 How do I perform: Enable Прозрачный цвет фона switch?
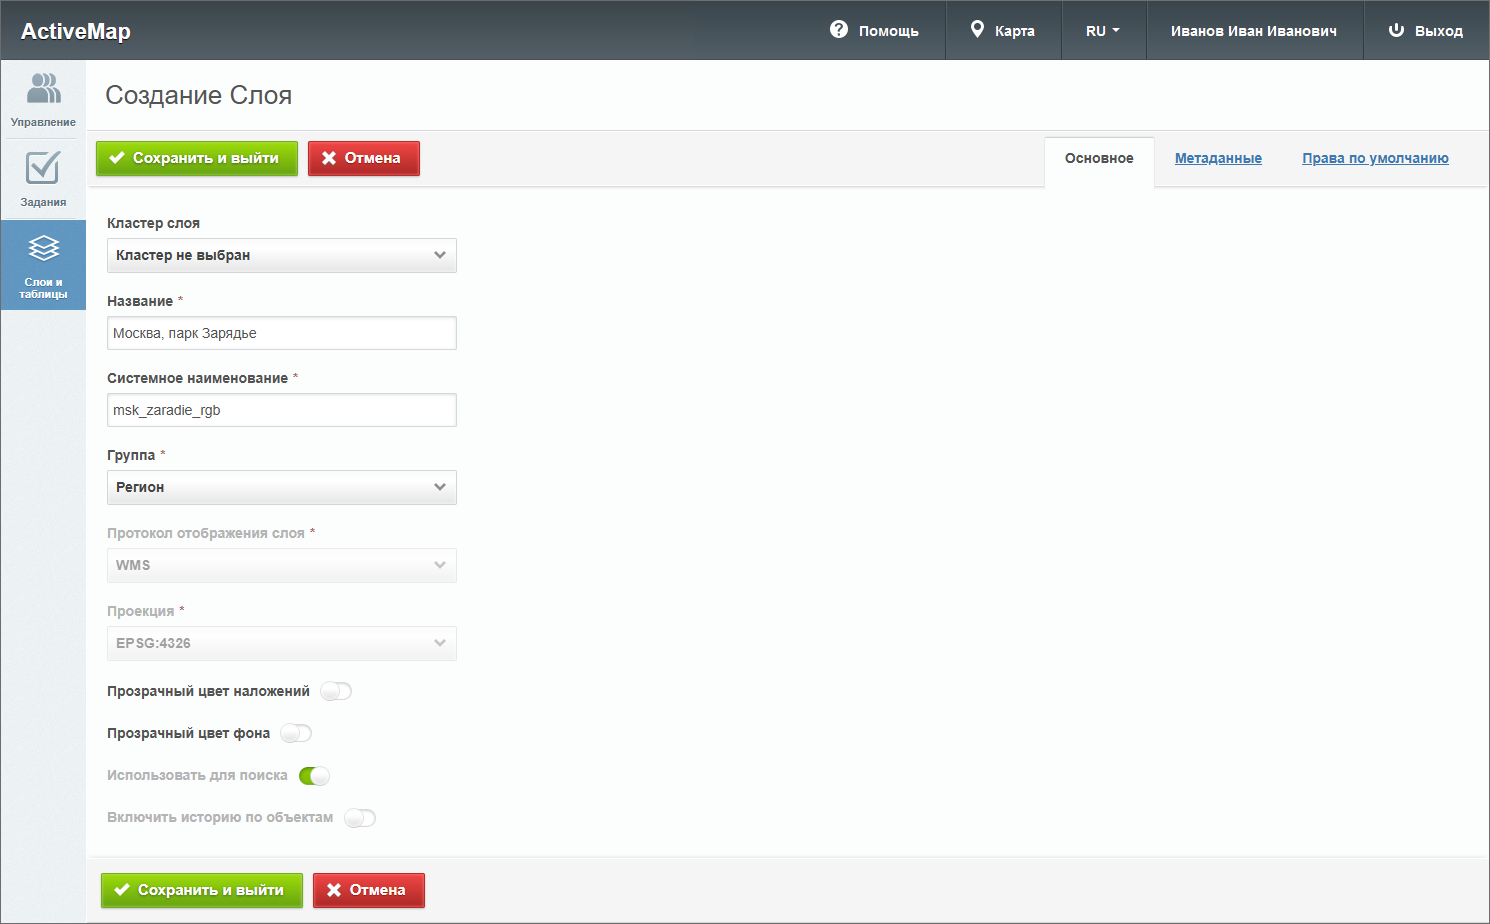tap(296, 733)
